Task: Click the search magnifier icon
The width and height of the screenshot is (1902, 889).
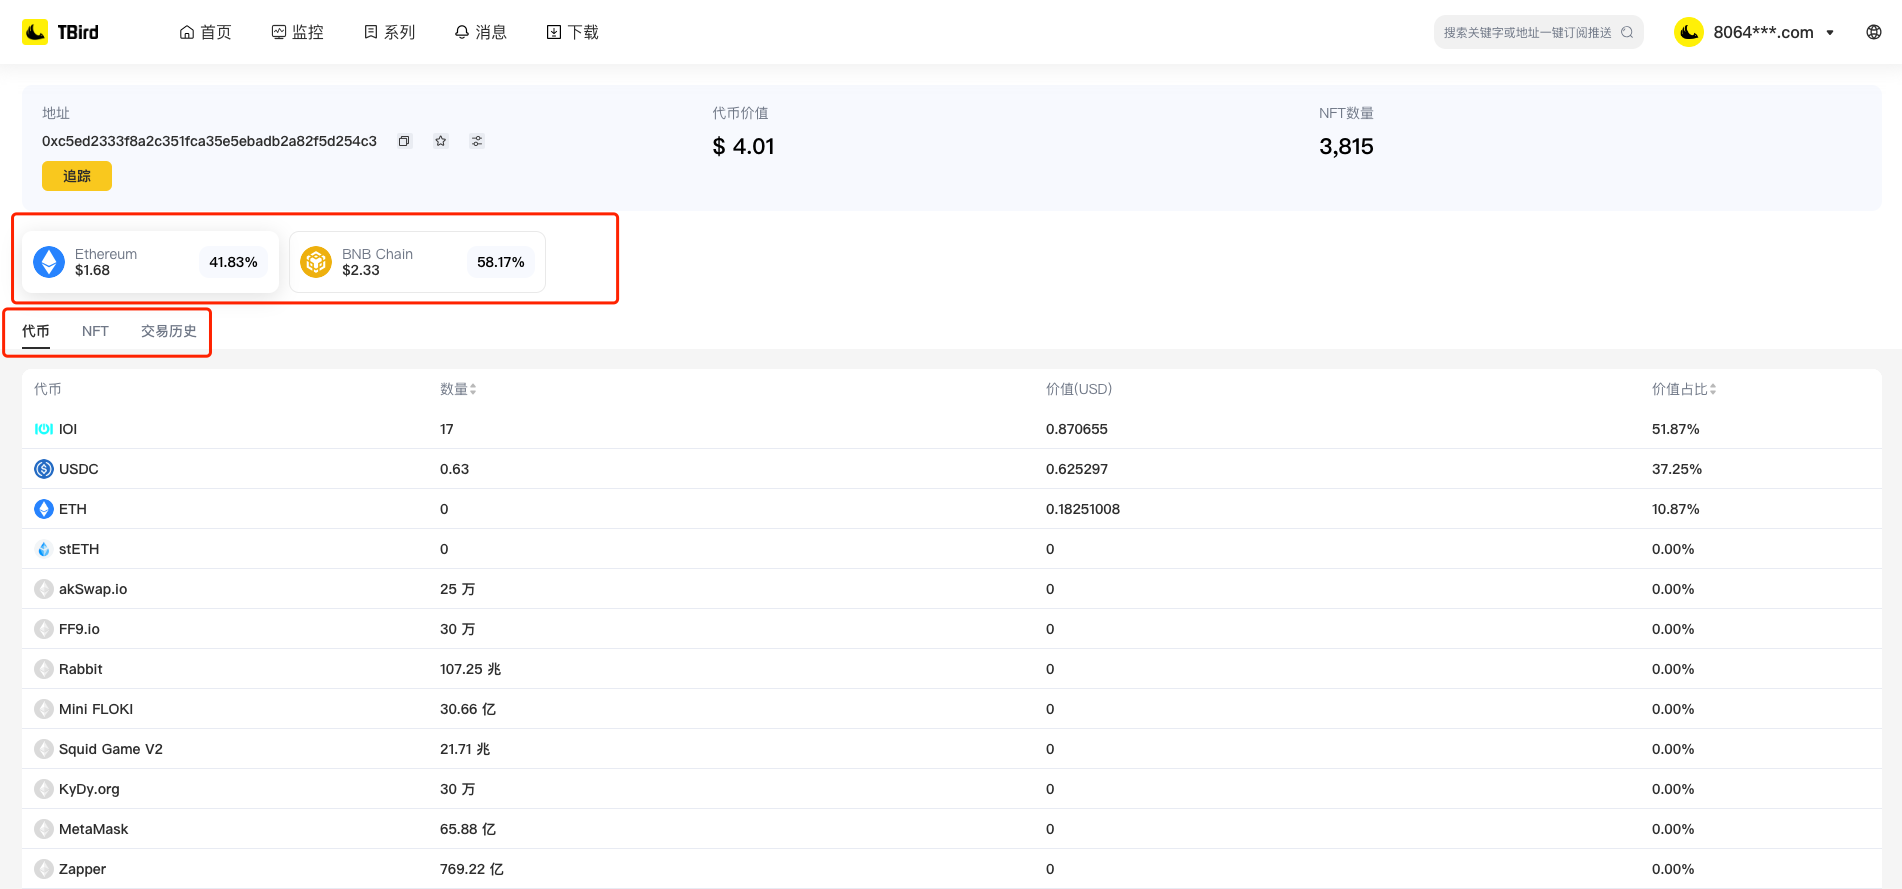Action: click(1627, 32)
